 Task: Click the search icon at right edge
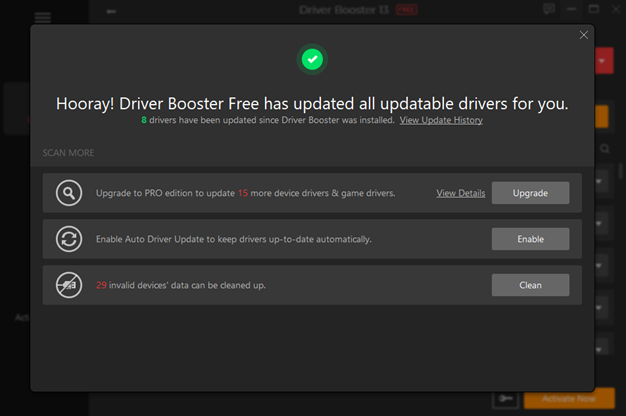tap(605, 149)
